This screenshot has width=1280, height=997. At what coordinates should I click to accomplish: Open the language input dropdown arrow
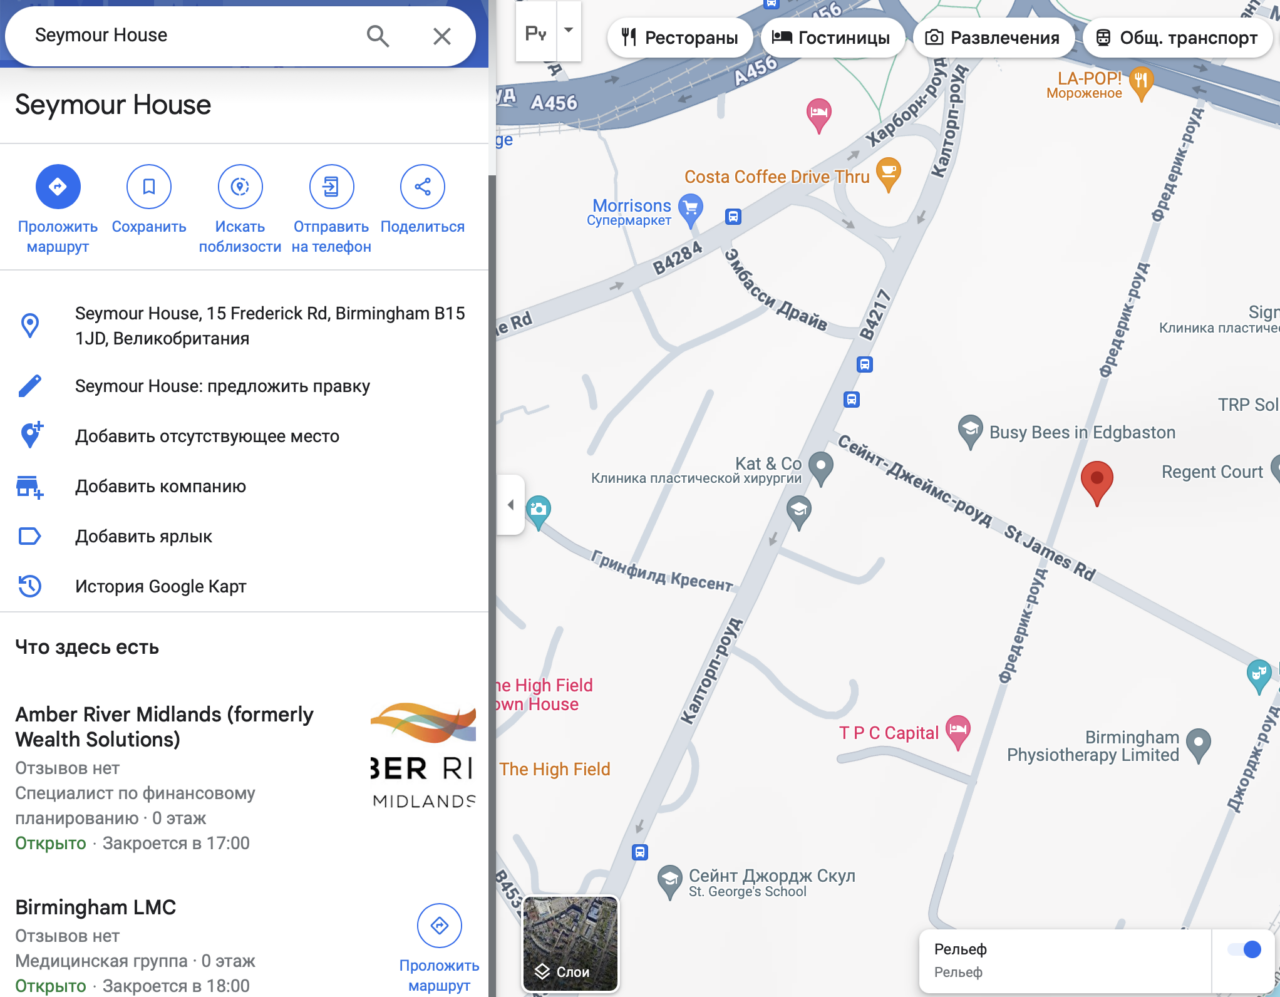tap(568, 30)
